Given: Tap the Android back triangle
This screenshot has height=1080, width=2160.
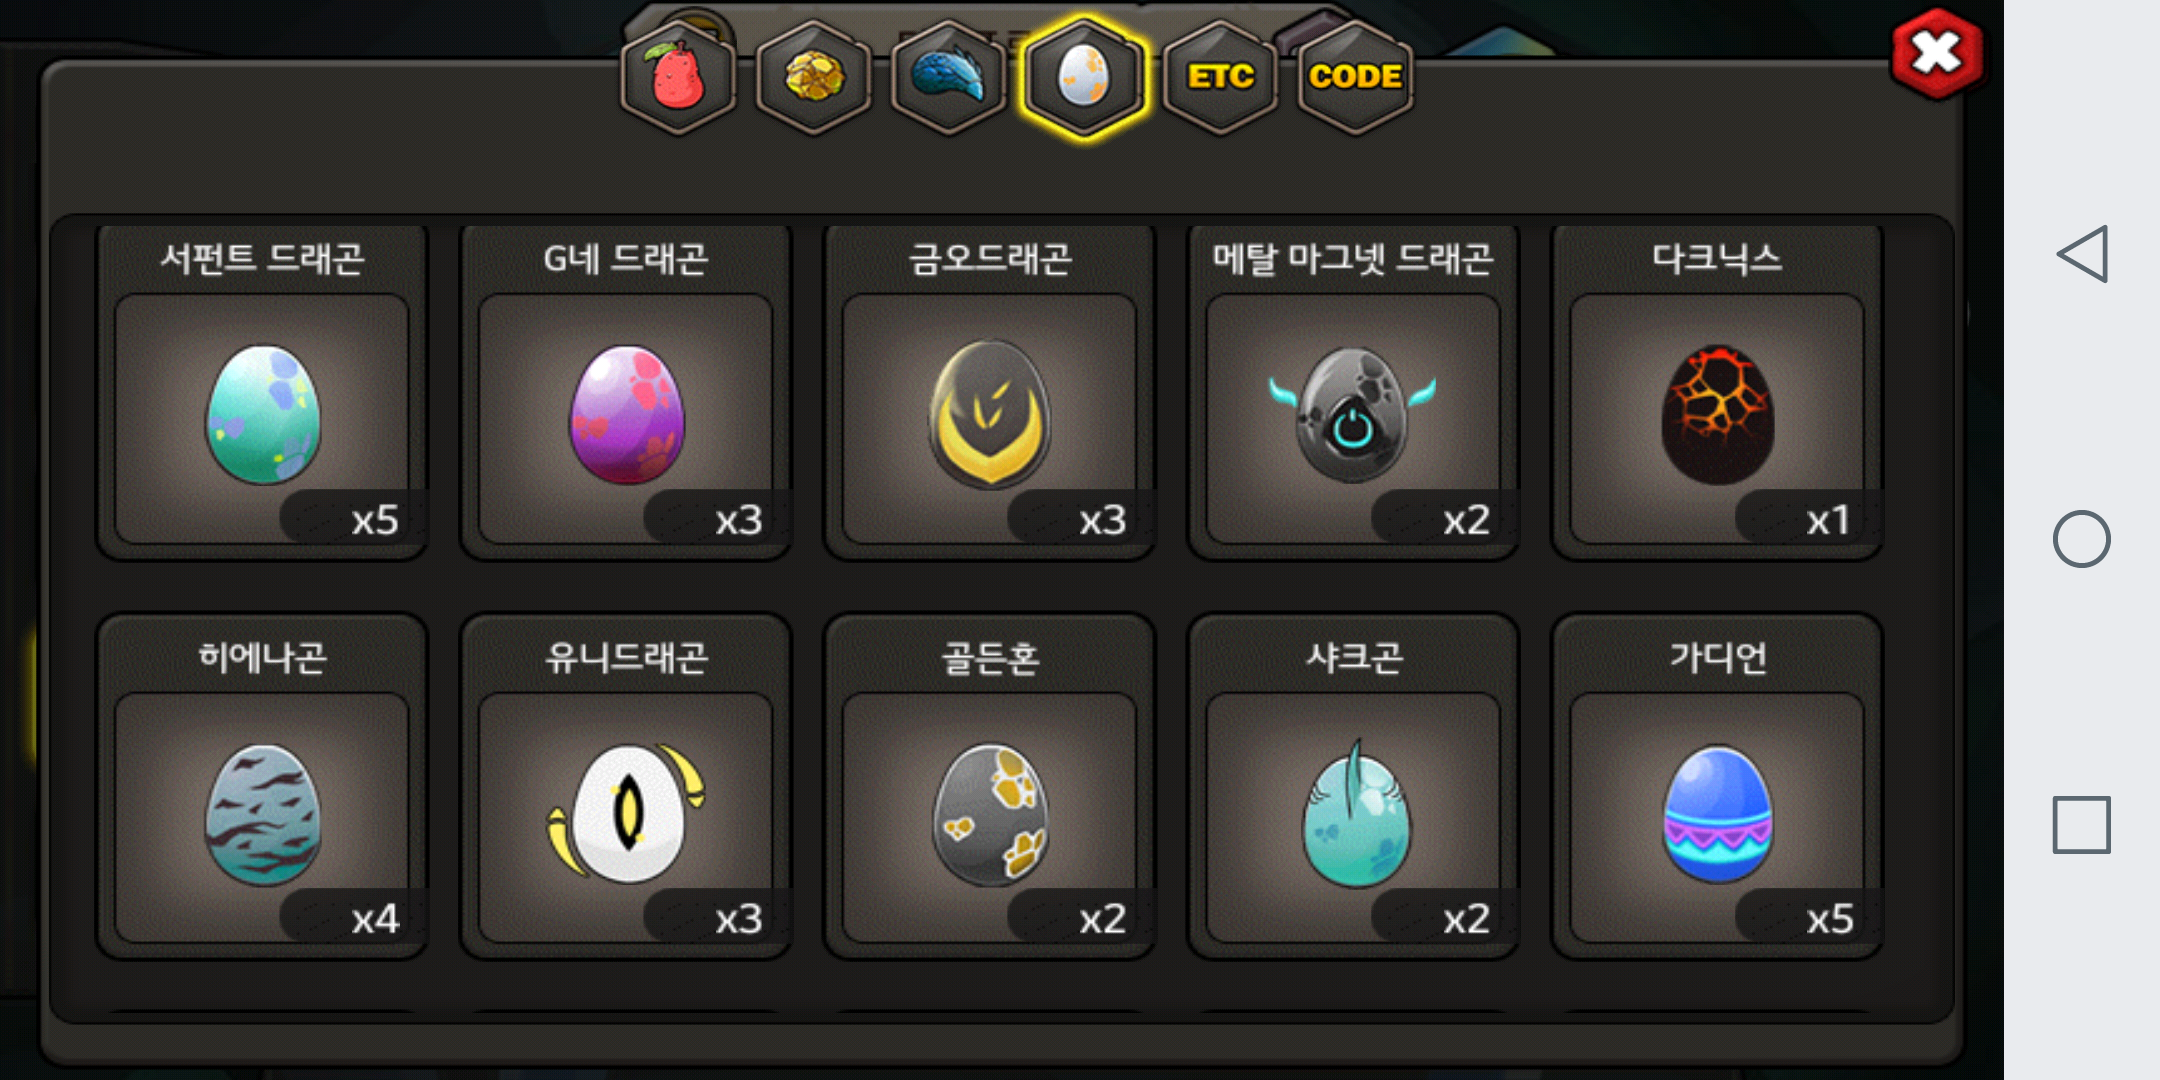Looking at the screenshot, I should click(2082, 254).
